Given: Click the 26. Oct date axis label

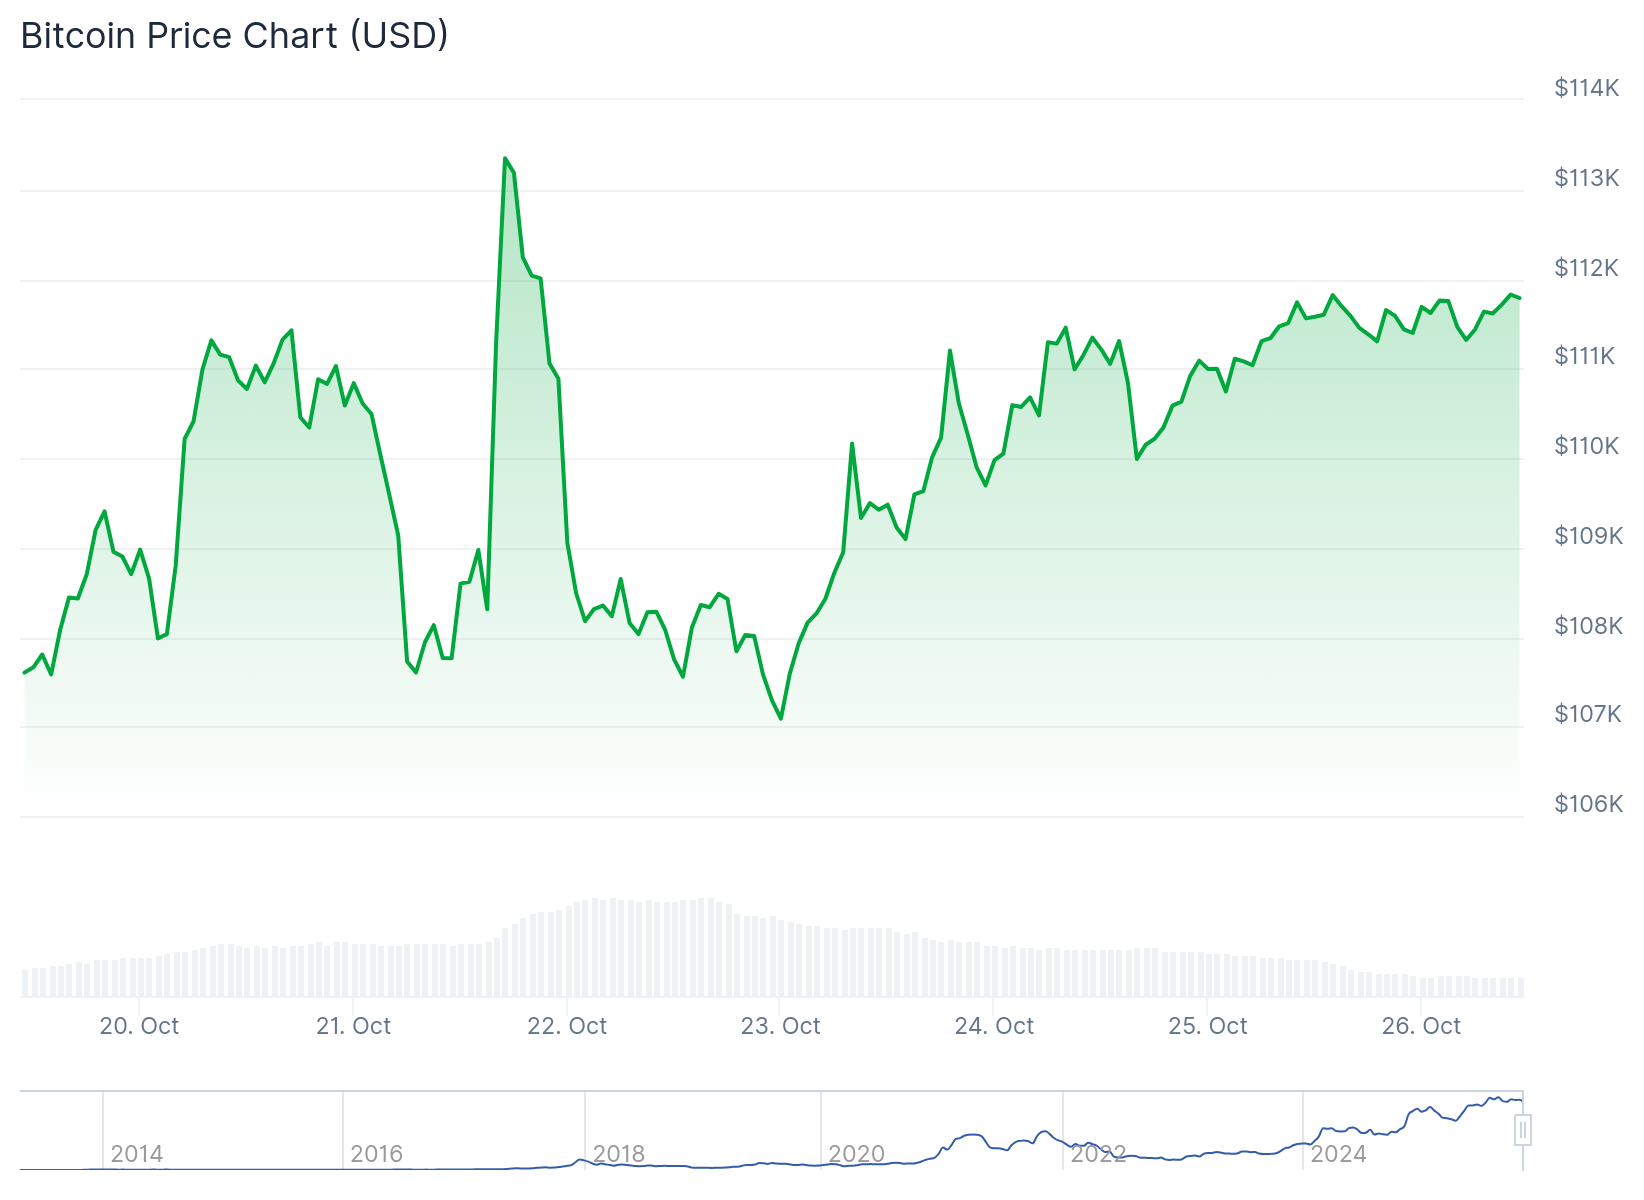Looking at the screenshot, I should click(1421, 1026).
